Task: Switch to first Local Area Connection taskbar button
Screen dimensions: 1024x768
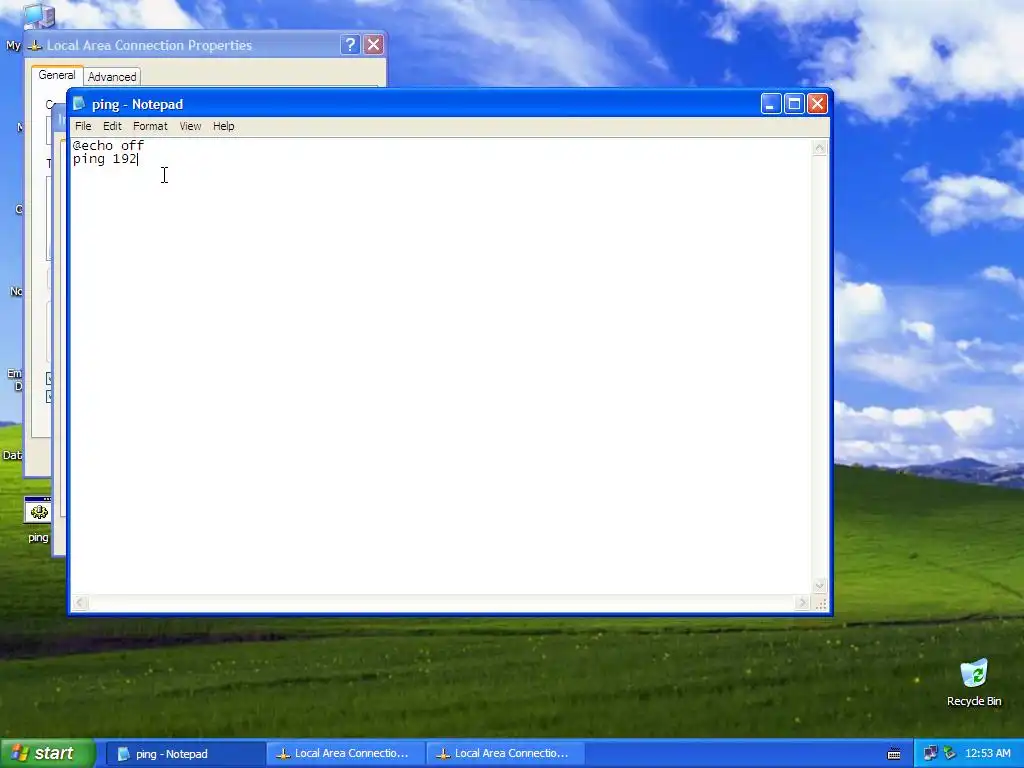Action: (345, 754)
